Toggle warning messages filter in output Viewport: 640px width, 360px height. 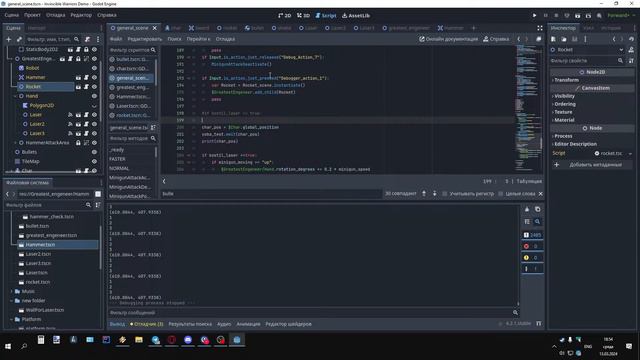click(x=533, y=258)
